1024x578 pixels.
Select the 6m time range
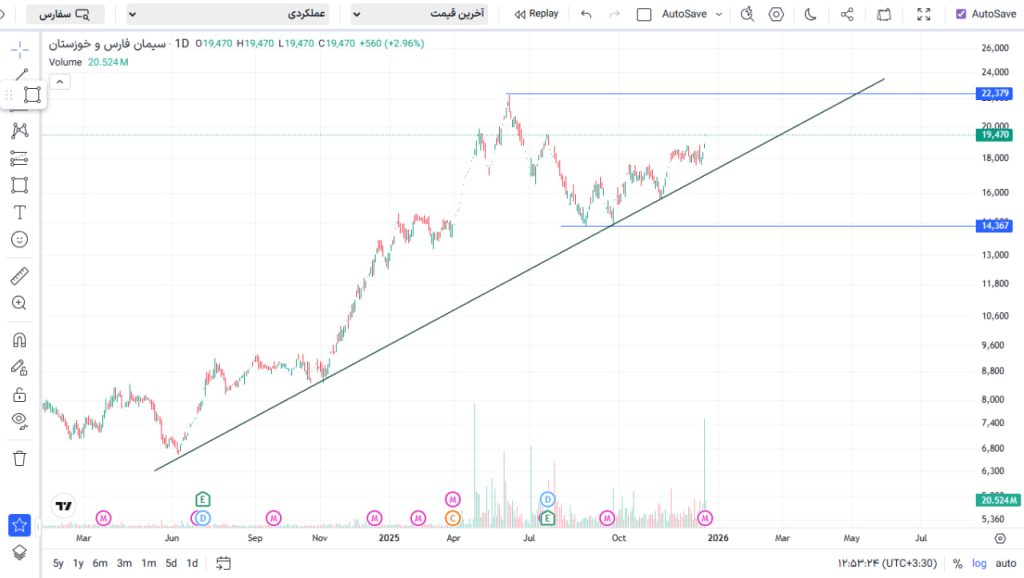click(100, 563)
